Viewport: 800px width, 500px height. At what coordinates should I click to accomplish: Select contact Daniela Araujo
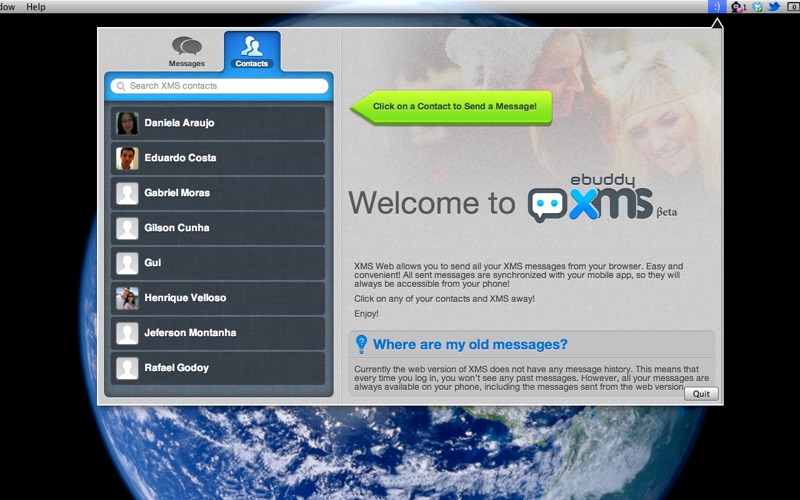point(218,123)
